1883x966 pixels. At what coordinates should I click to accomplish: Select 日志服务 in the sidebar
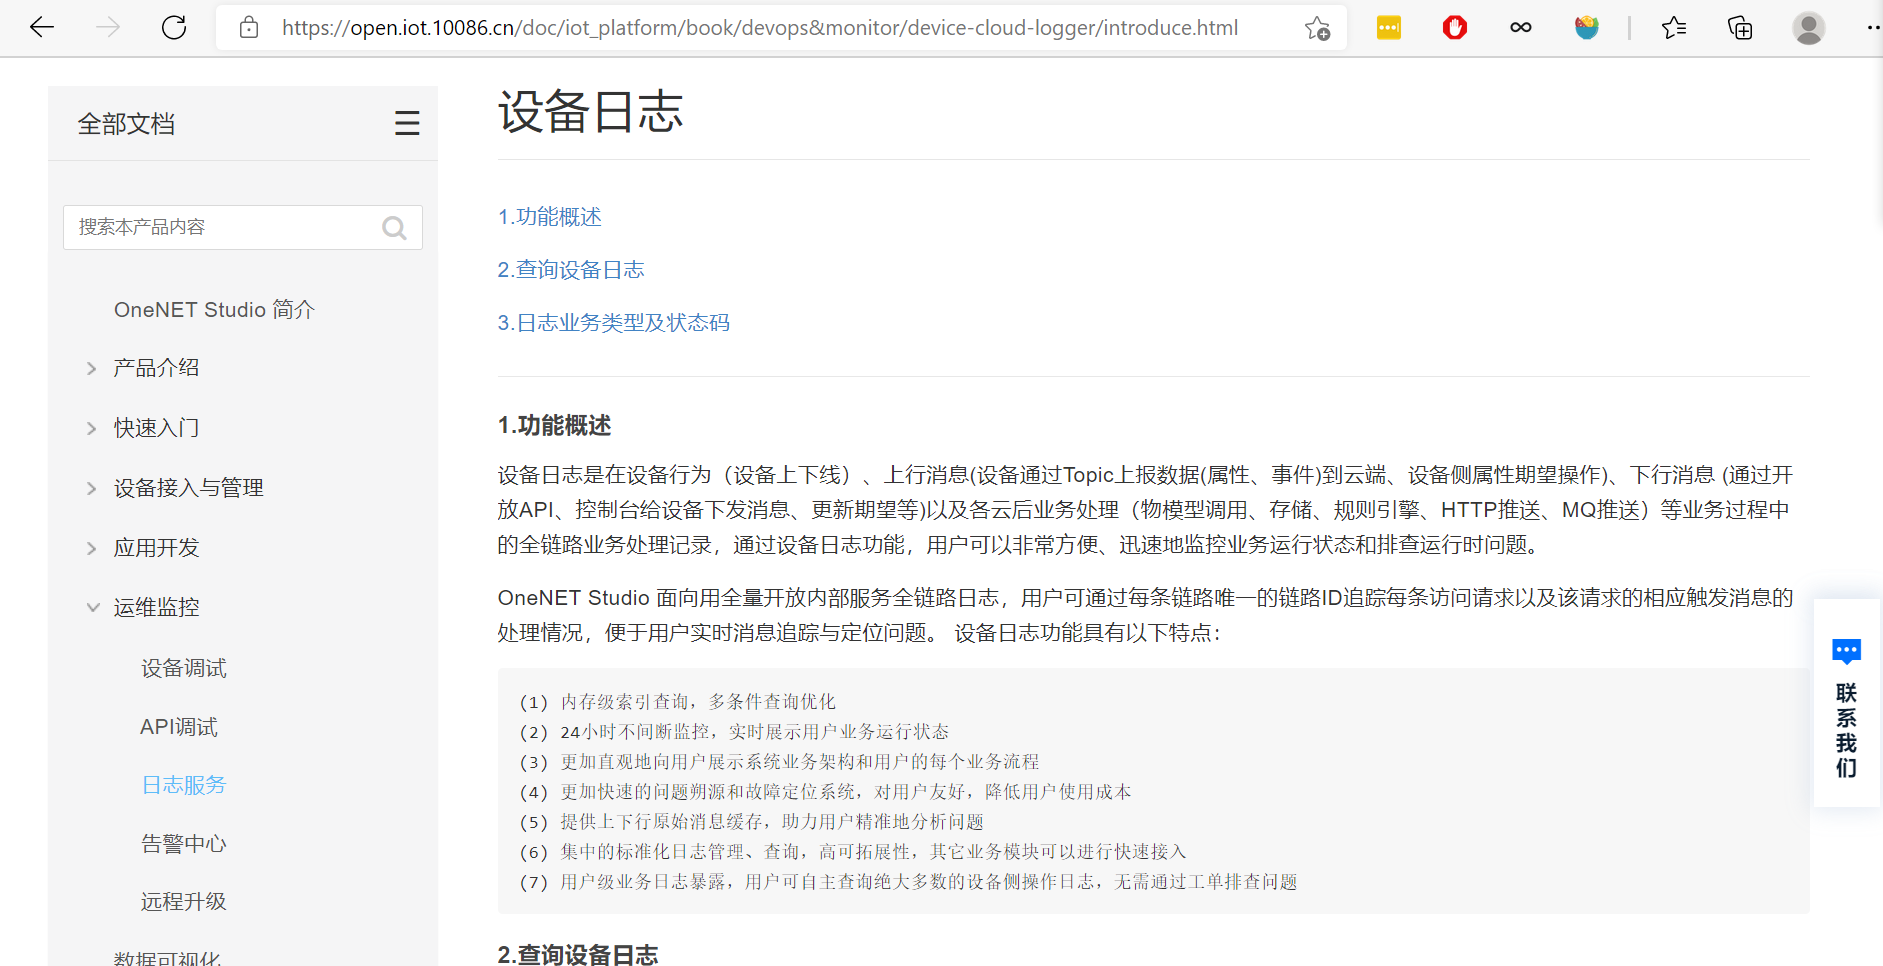tap(183, 785)
